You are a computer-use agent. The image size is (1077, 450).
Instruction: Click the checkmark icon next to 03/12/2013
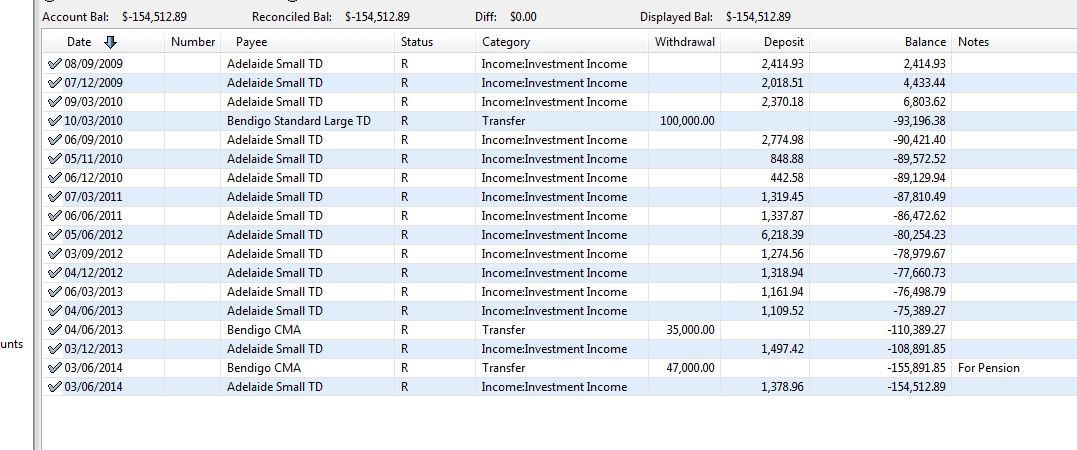pyautogui.click(x=54, y=349)
